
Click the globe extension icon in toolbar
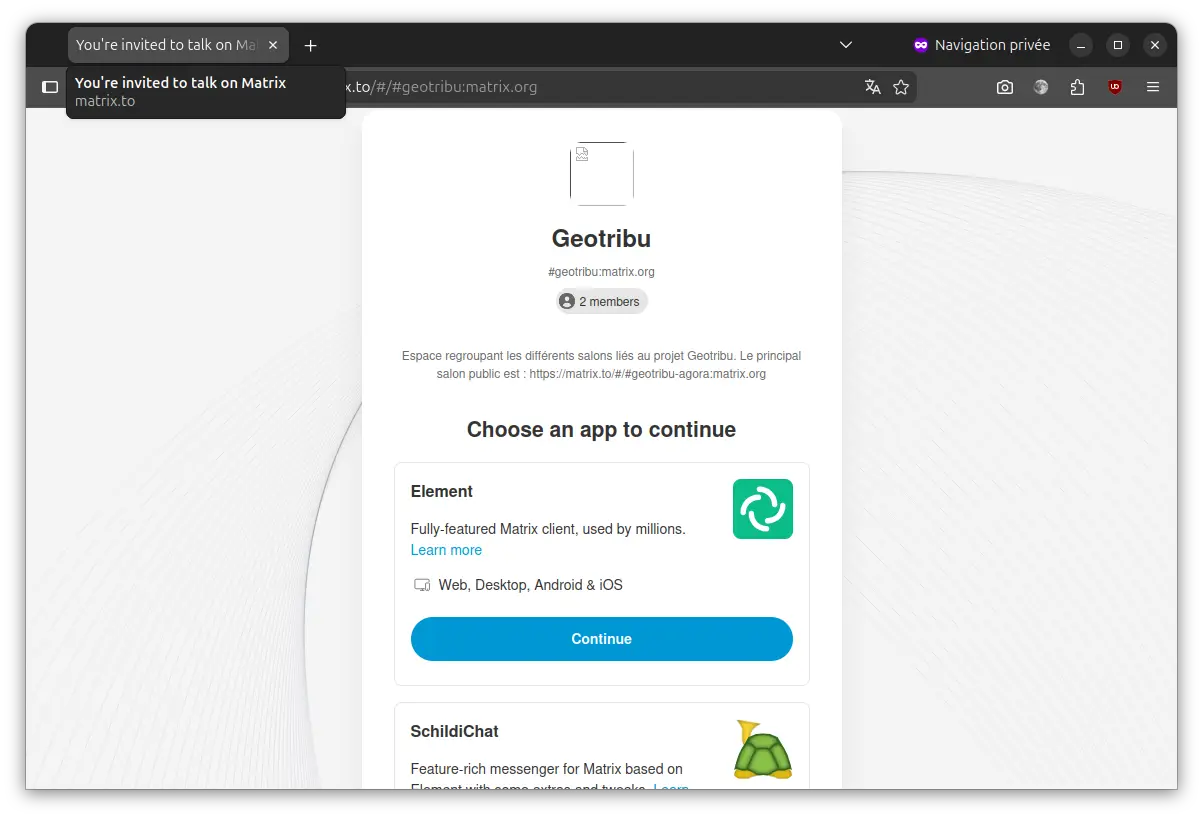[x=1041, y=87]
